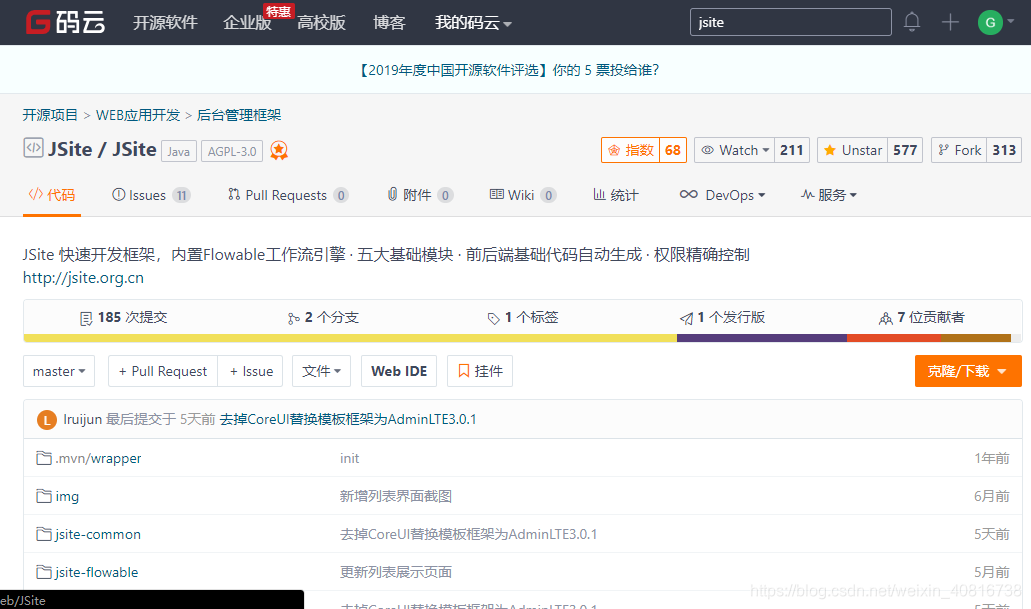Click the 指数 index button
Viewport: 1031px width, 609px height.
pyautogui.click(x=630, y=150)
